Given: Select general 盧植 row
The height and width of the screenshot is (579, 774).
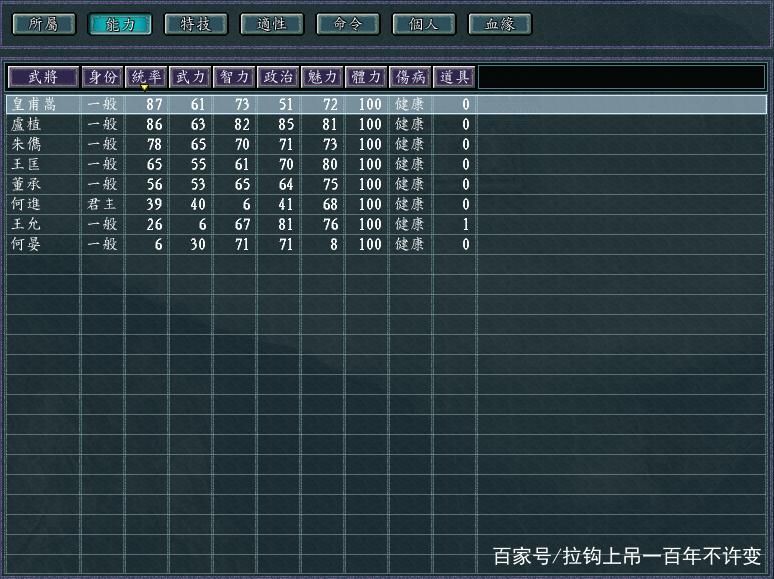Looking at the screenshot, I should click(x=387, y=124).
